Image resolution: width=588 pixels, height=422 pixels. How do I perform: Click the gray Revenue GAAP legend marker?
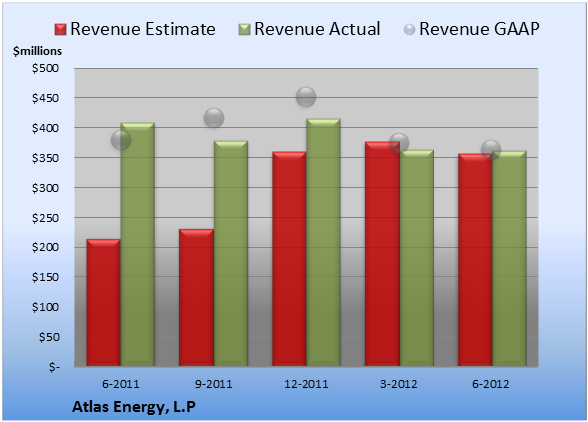pyautogui.click(x=410, y=30)
